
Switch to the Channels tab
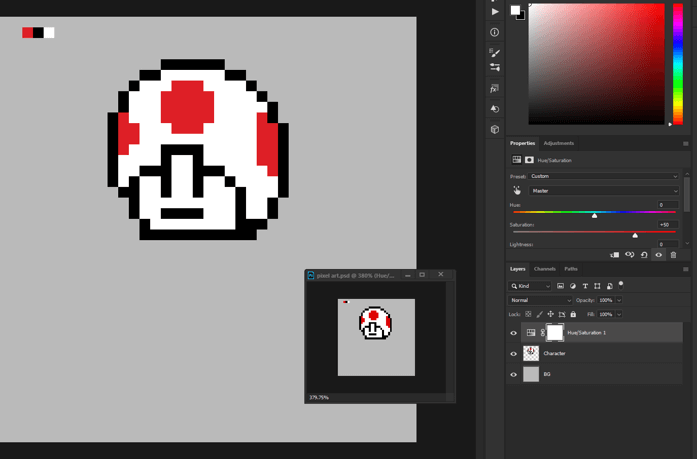544,269
